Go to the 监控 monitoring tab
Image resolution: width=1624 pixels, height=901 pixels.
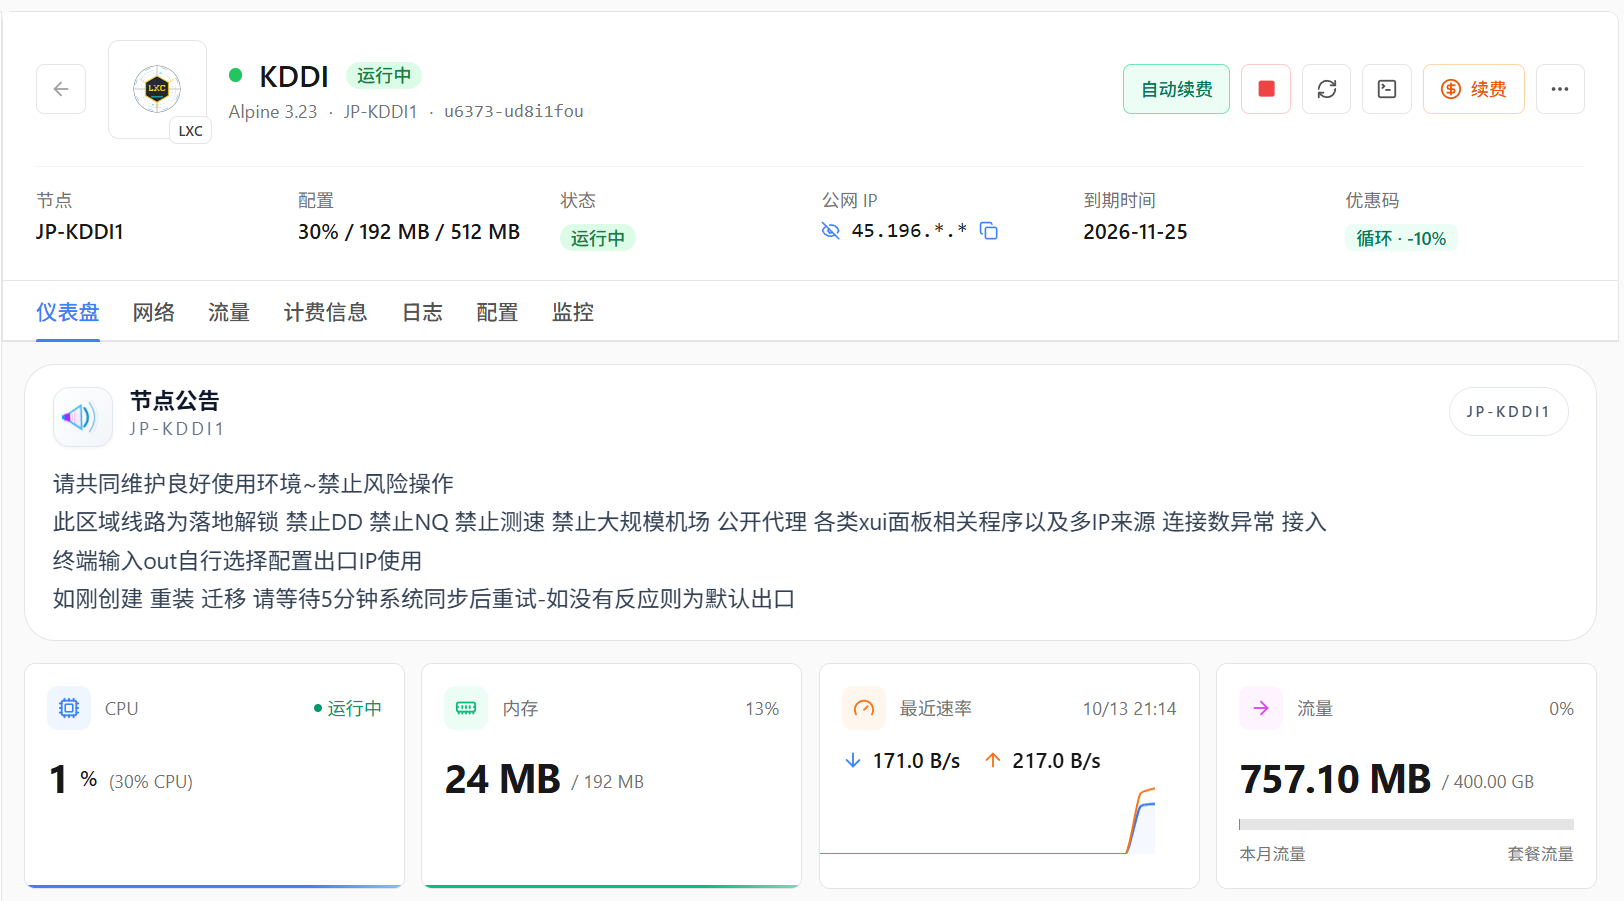[573, 312]
